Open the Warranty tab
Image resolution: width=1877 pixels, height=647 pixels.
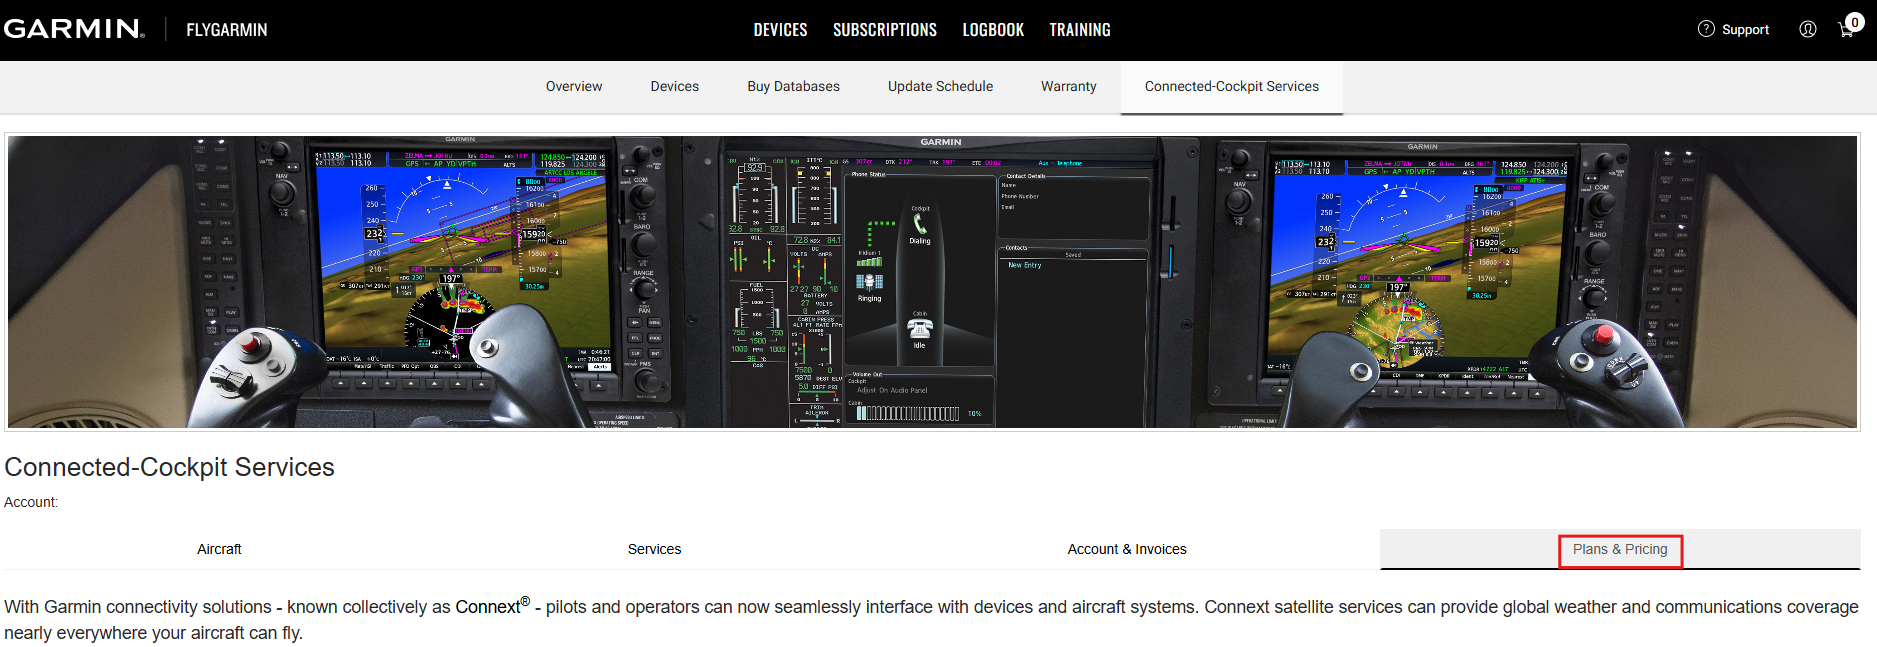1069,87
